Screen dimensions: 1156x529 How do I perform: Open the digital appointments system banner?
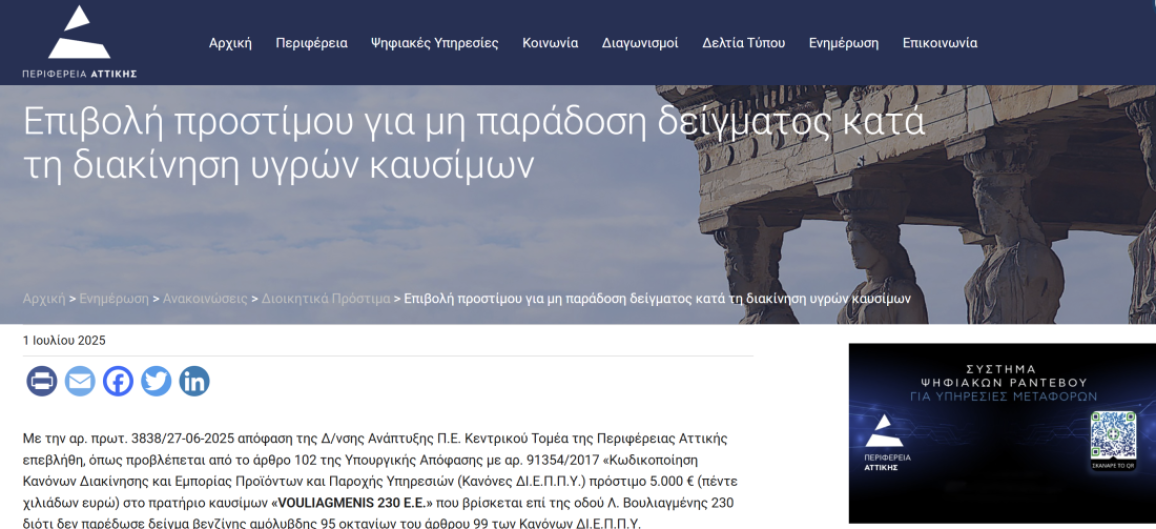point(1002,433)
